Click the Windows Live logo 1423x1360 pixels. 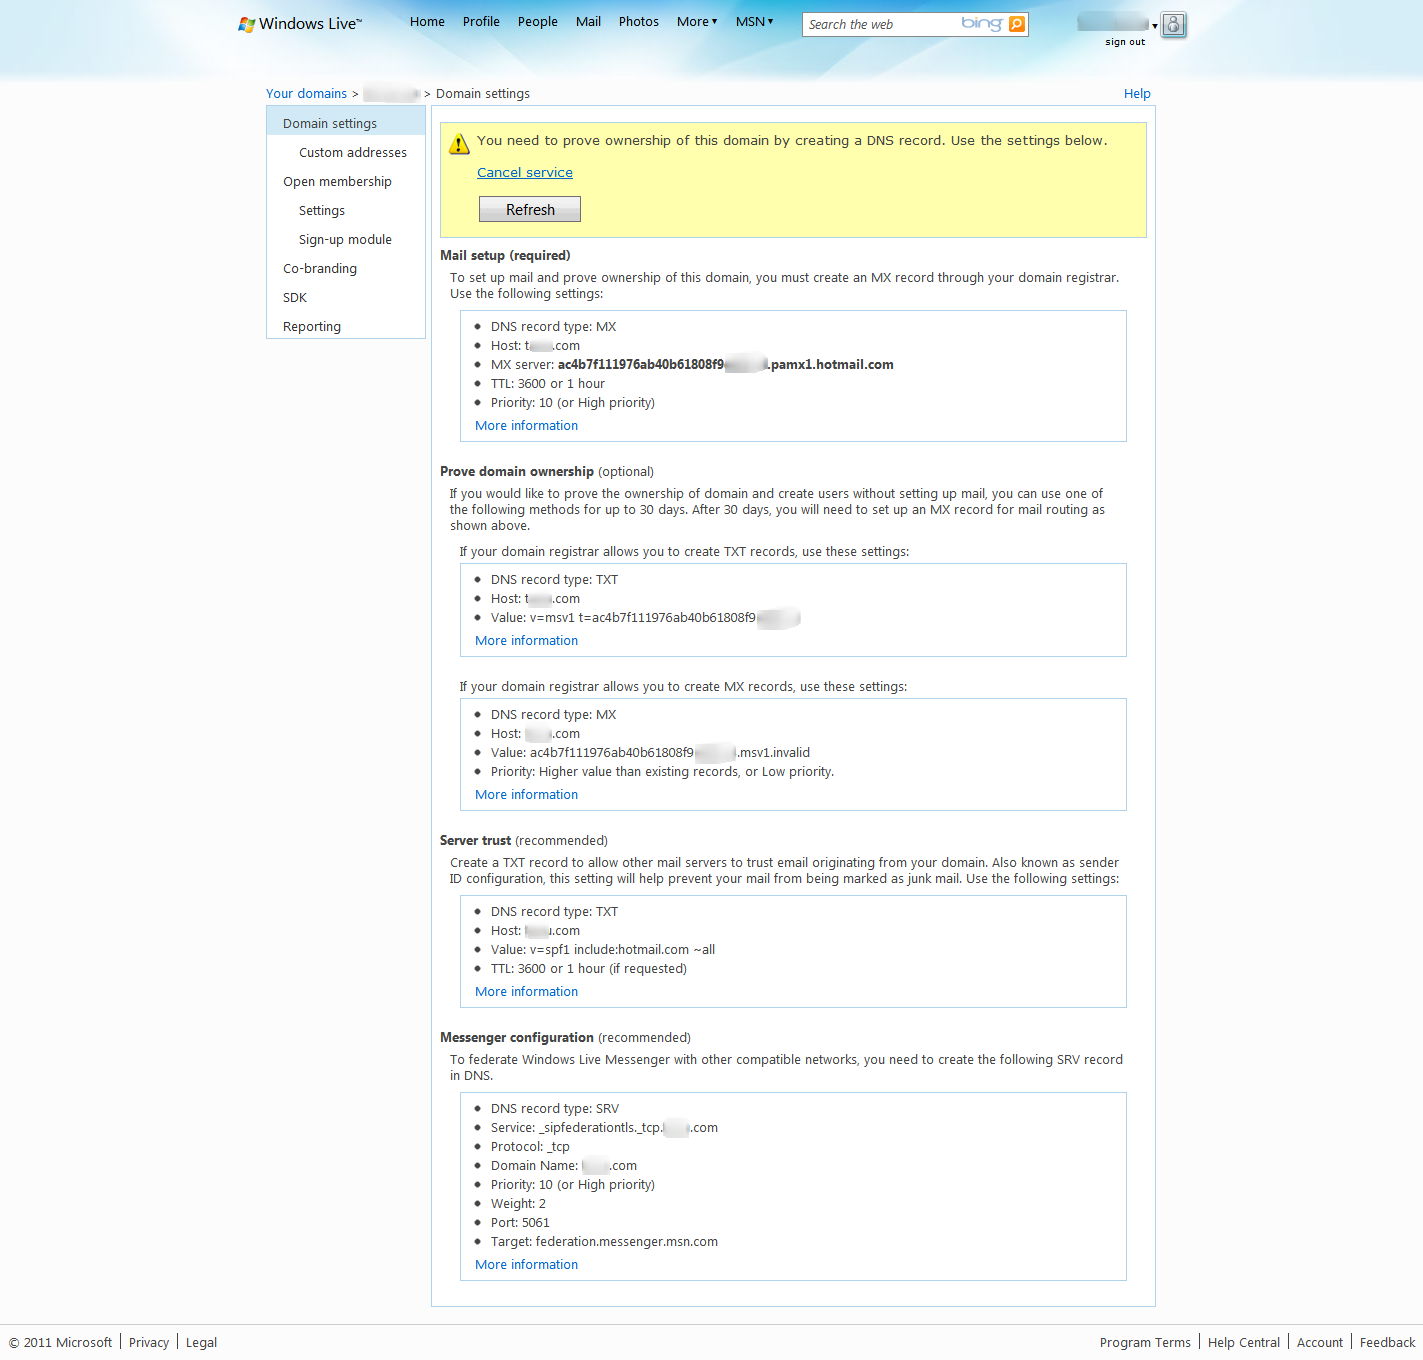point(300,24)
